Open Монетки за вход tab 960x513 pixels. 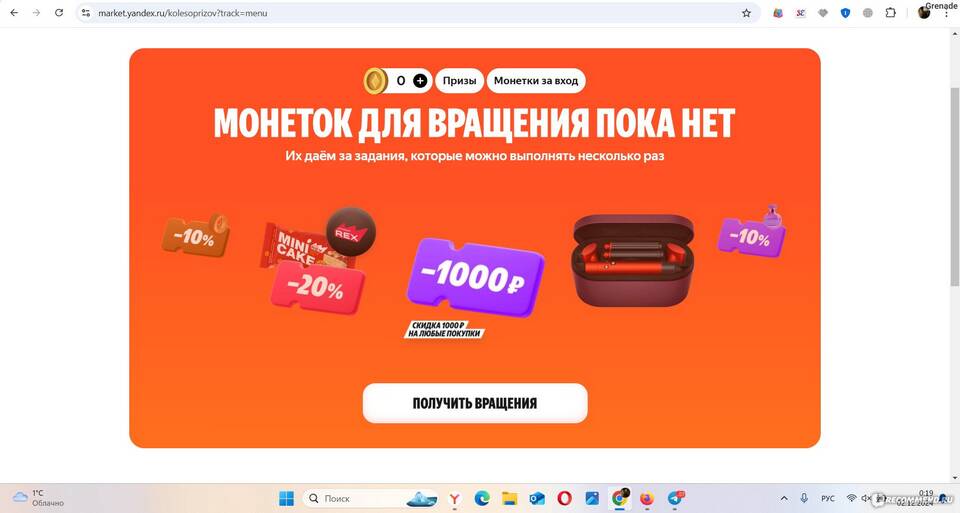[536, 81]
